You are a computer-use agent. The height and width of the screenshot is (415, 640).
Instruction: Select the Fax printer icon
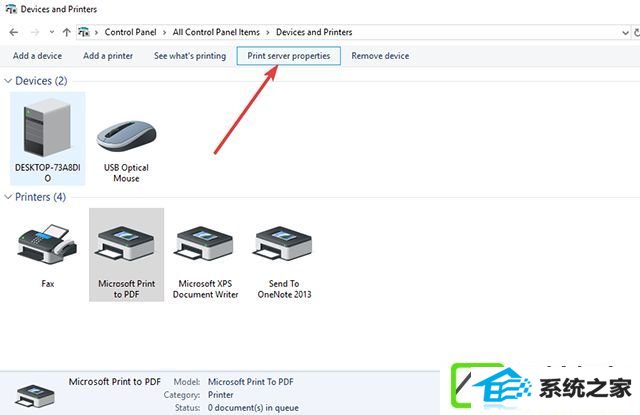coord(47,243)
